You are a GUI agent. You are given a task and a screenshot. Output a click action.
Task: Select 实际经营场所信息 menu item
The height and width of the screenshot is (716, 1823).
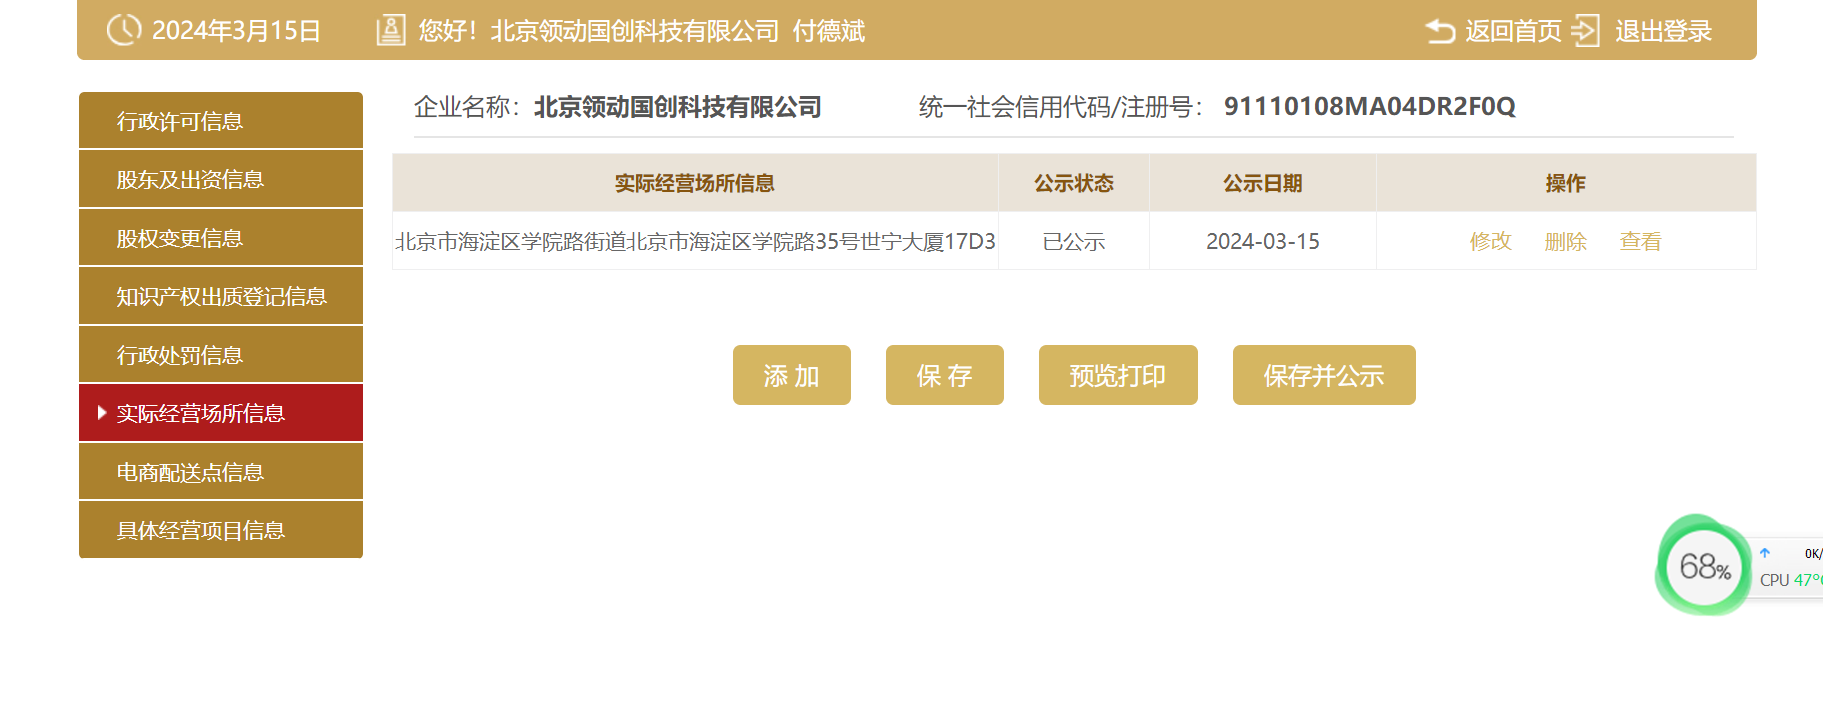point(221,413)
